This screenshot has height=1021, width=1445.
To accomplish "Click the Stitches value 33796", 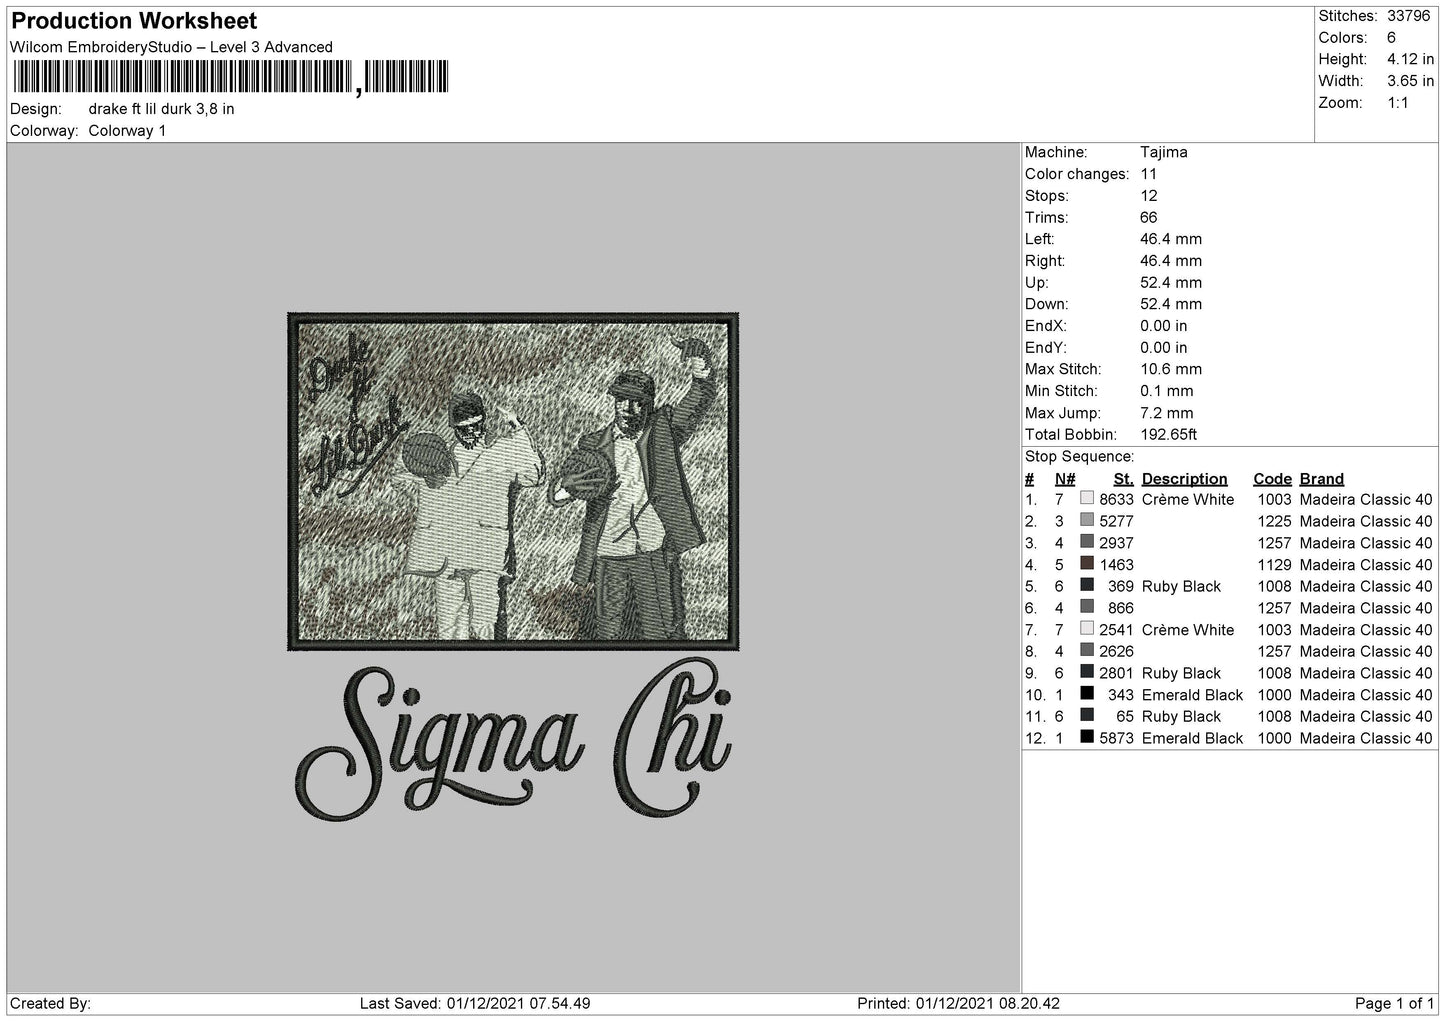I will (1408, 16).
